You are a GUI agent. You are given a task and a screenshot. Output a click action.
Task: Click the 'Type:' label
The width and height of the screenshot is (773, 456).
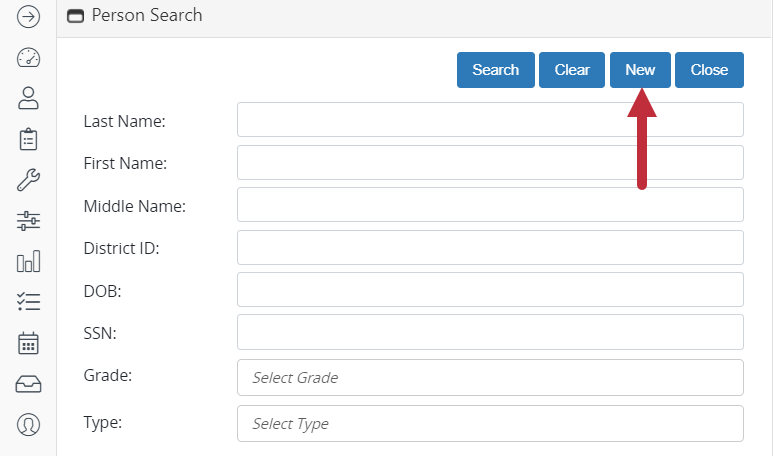tap(103, 422)
